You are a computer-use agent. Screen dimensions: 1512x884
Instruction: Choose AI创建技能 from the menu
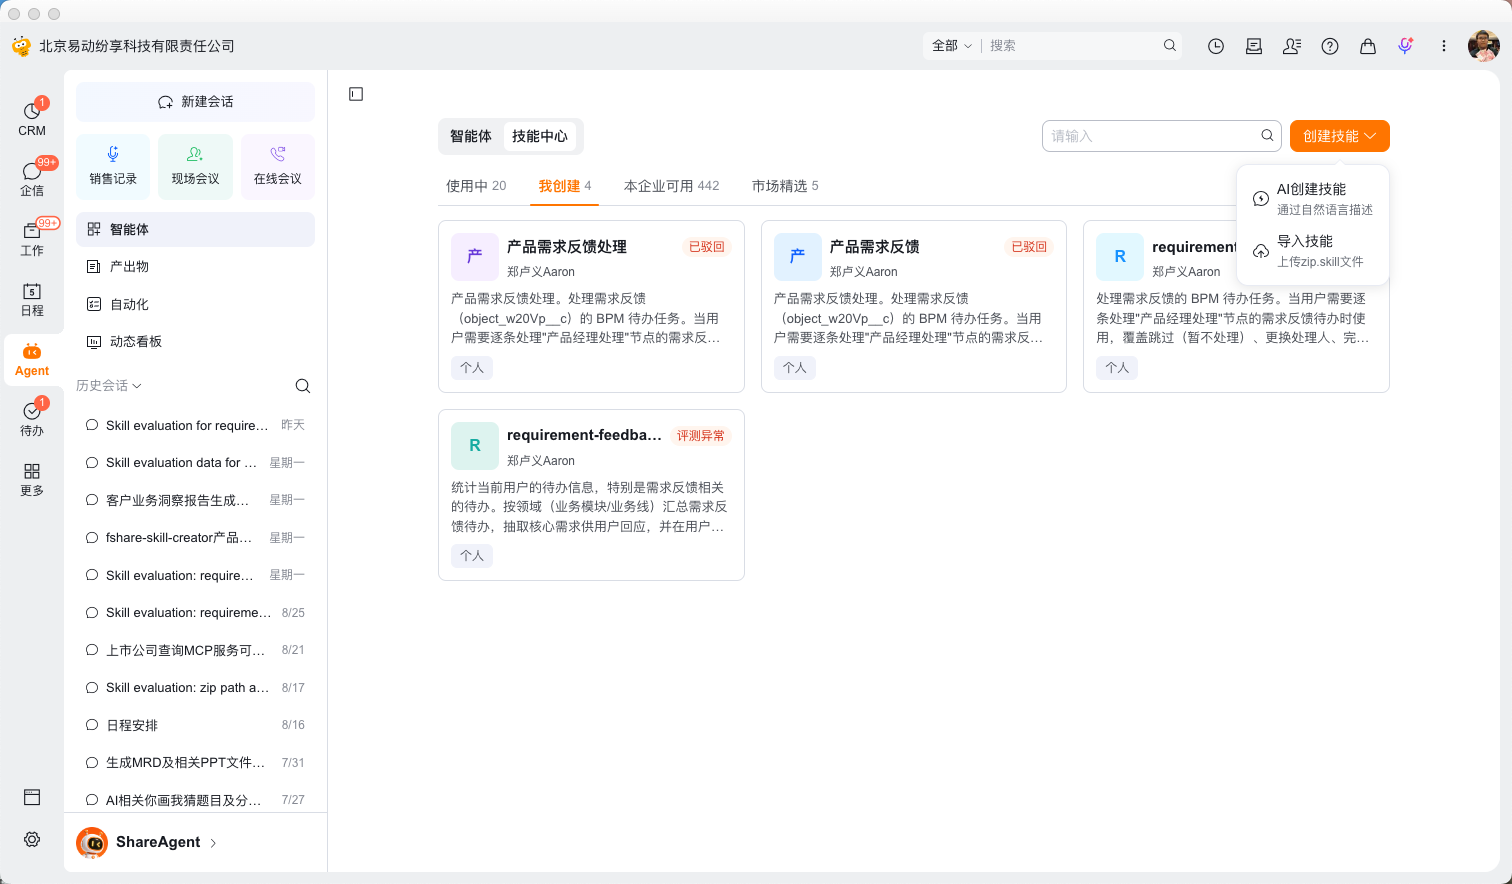point(1313,198)
